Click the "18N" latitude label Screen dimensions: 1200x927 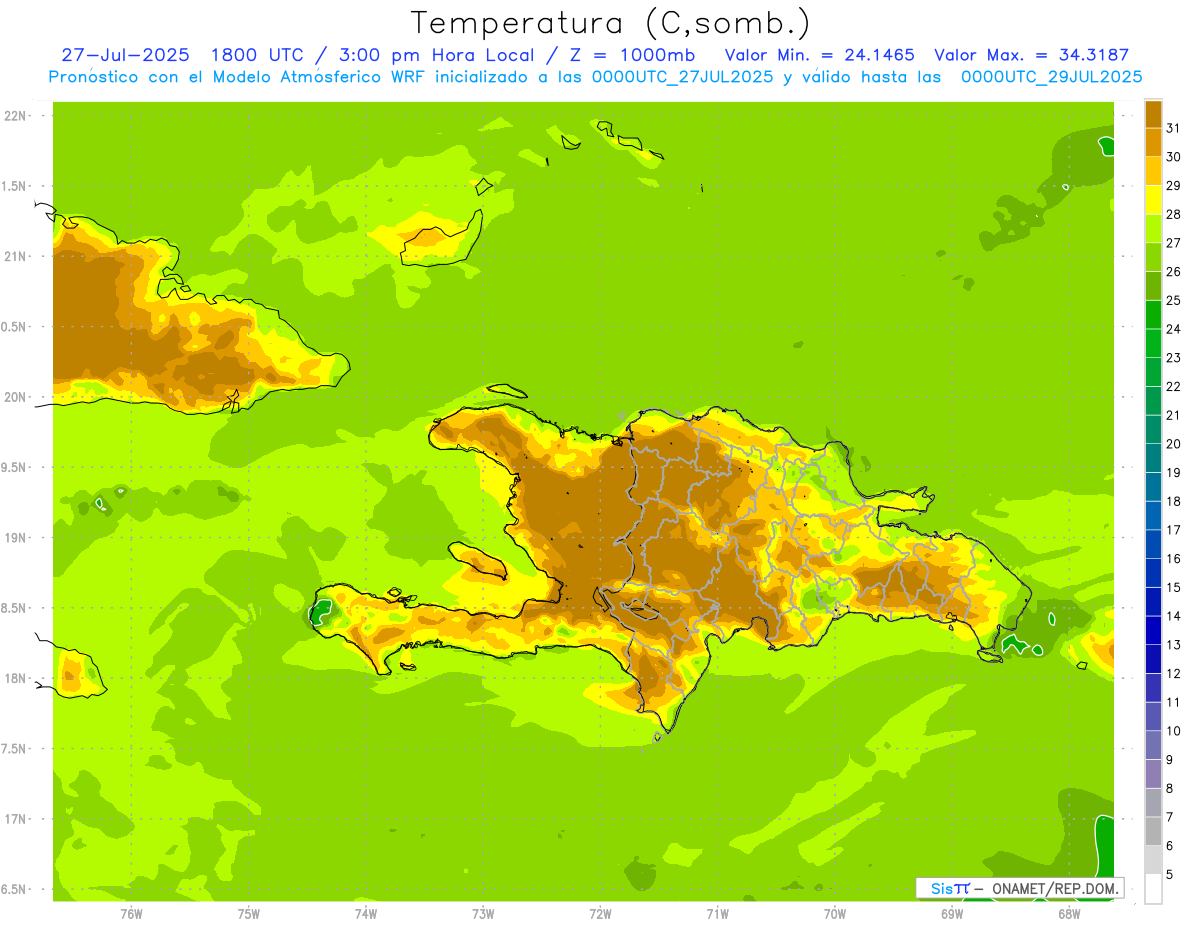tap(17, 678)
